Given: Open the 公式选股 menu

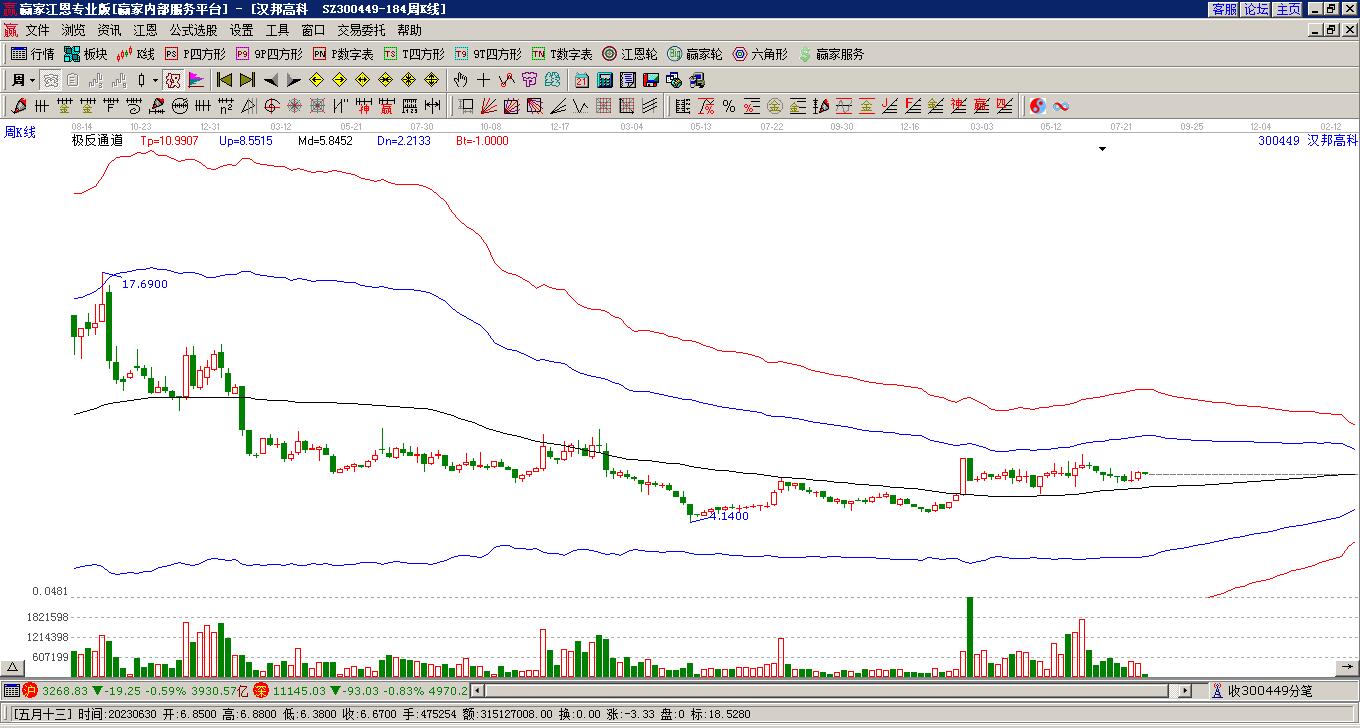Looking at the screenshot, I should point(193,31).
